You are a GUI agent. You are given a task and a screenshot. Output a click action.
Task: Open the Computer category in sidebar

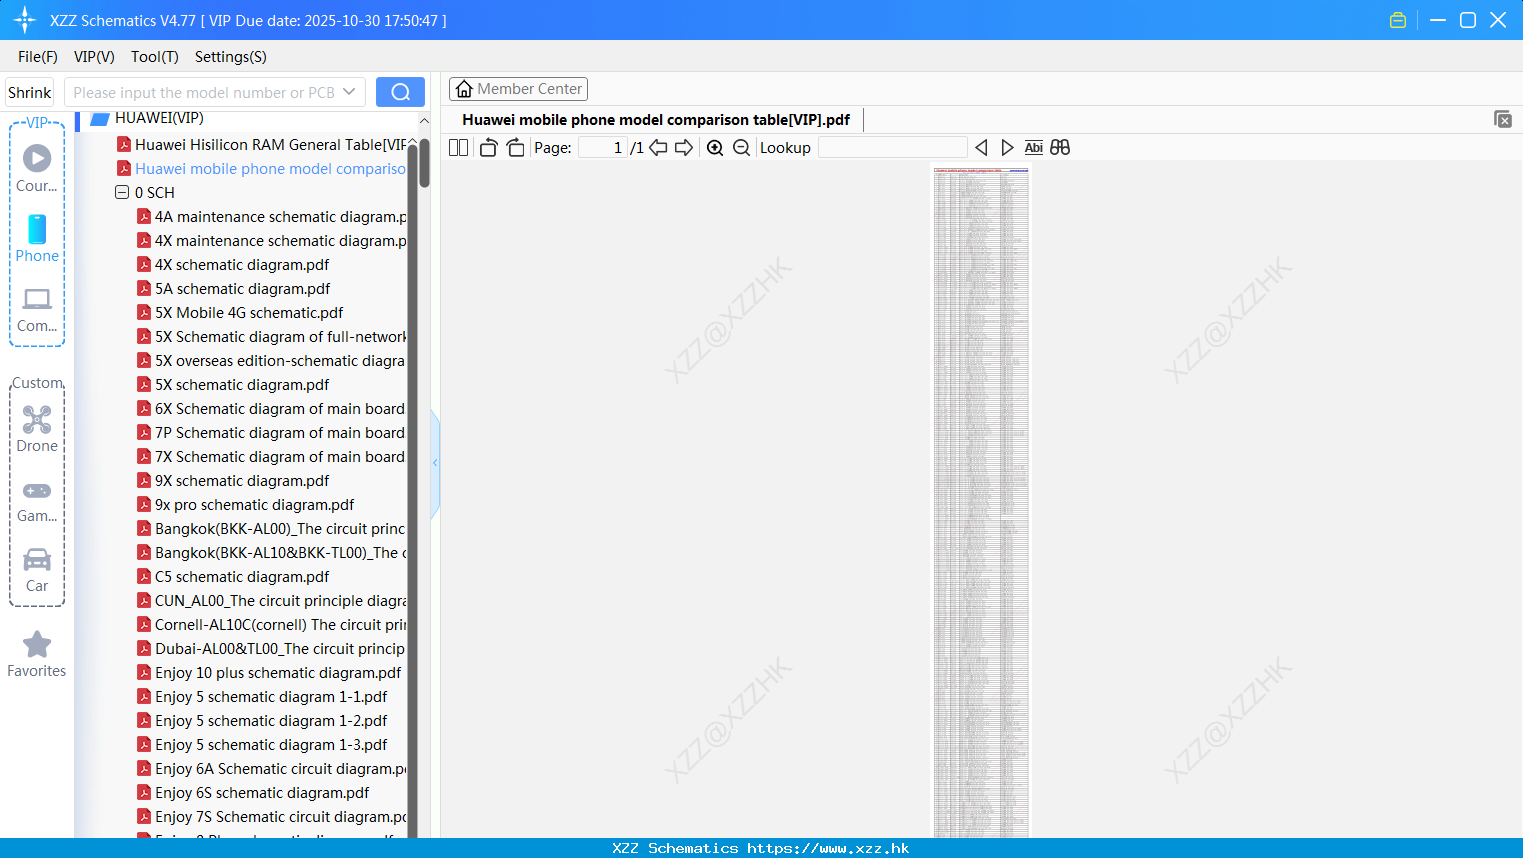[x=37, y=309]
